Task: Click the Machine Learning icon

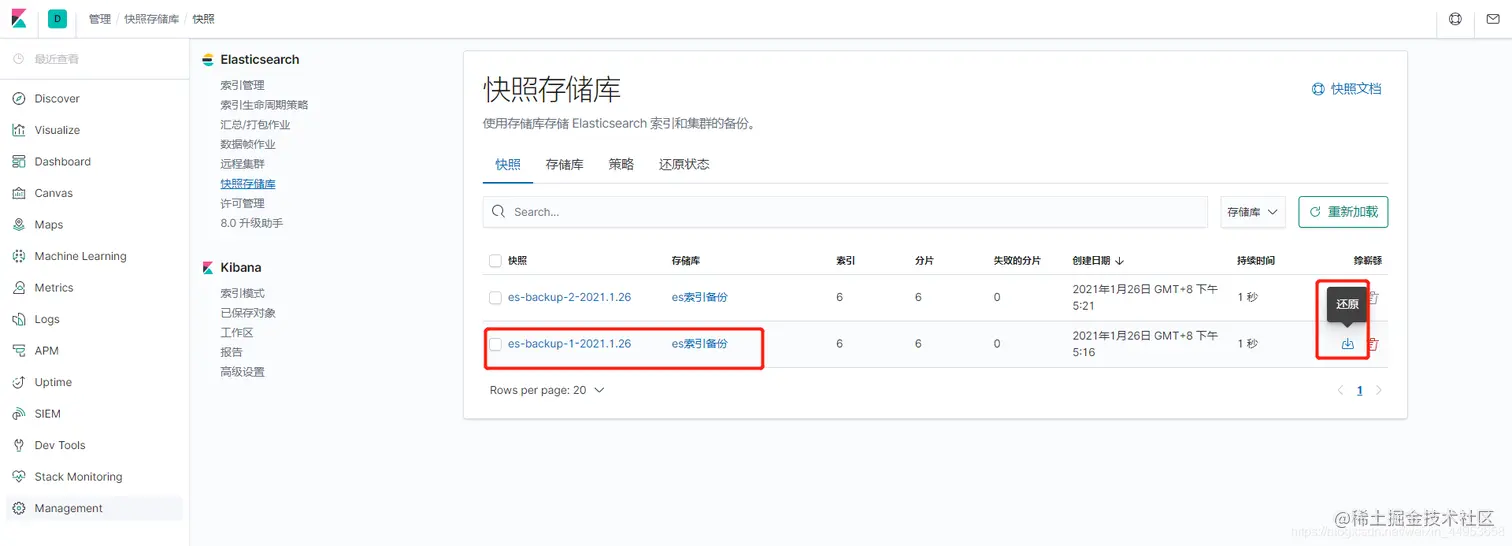Action: 18,256
